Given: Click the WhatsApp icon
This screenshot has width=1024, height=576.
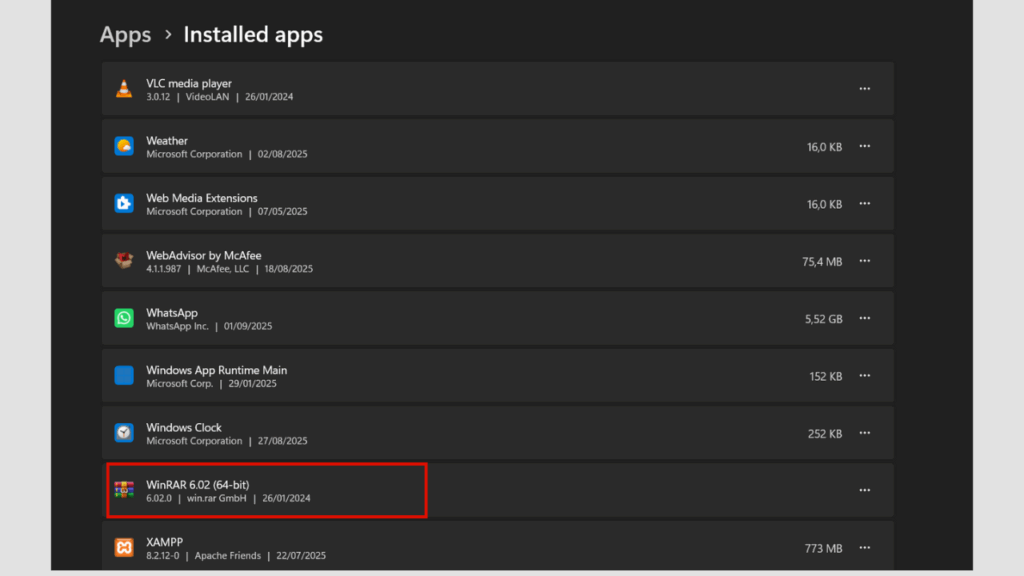Looking at the screenshot, I should pos(124,317).
